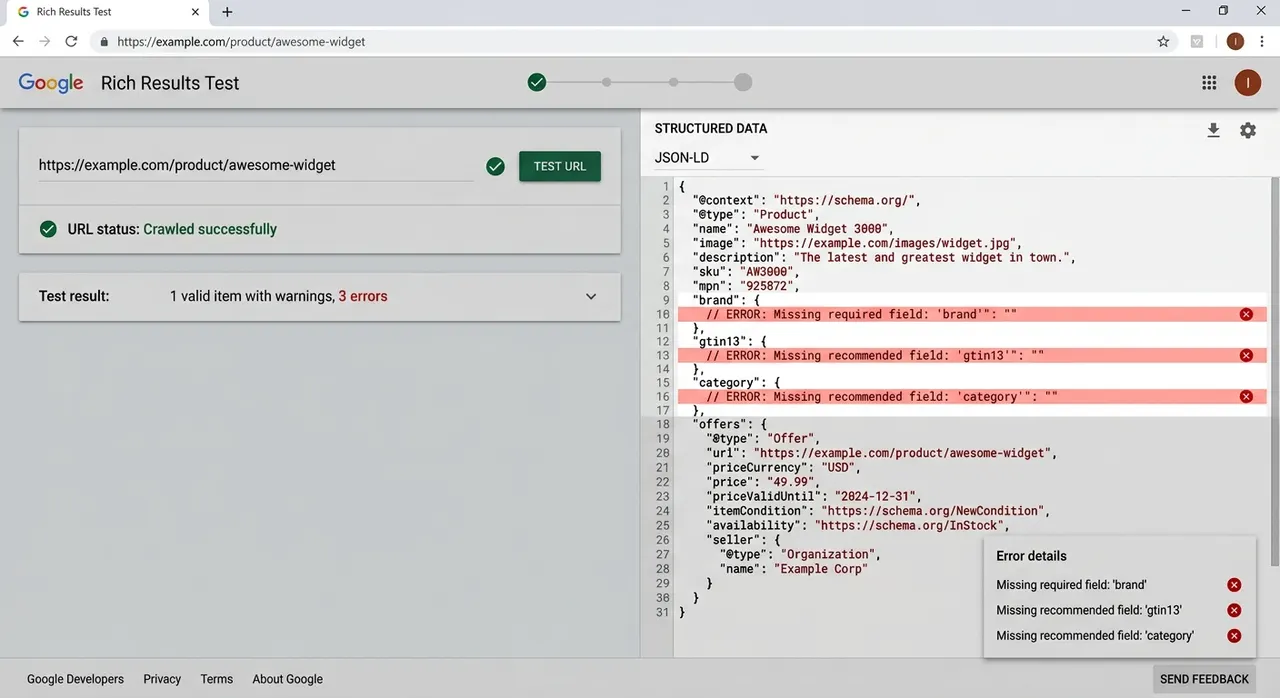Select 'Missing recommended field: 'gtin13'' error detail

(1089, 610)
